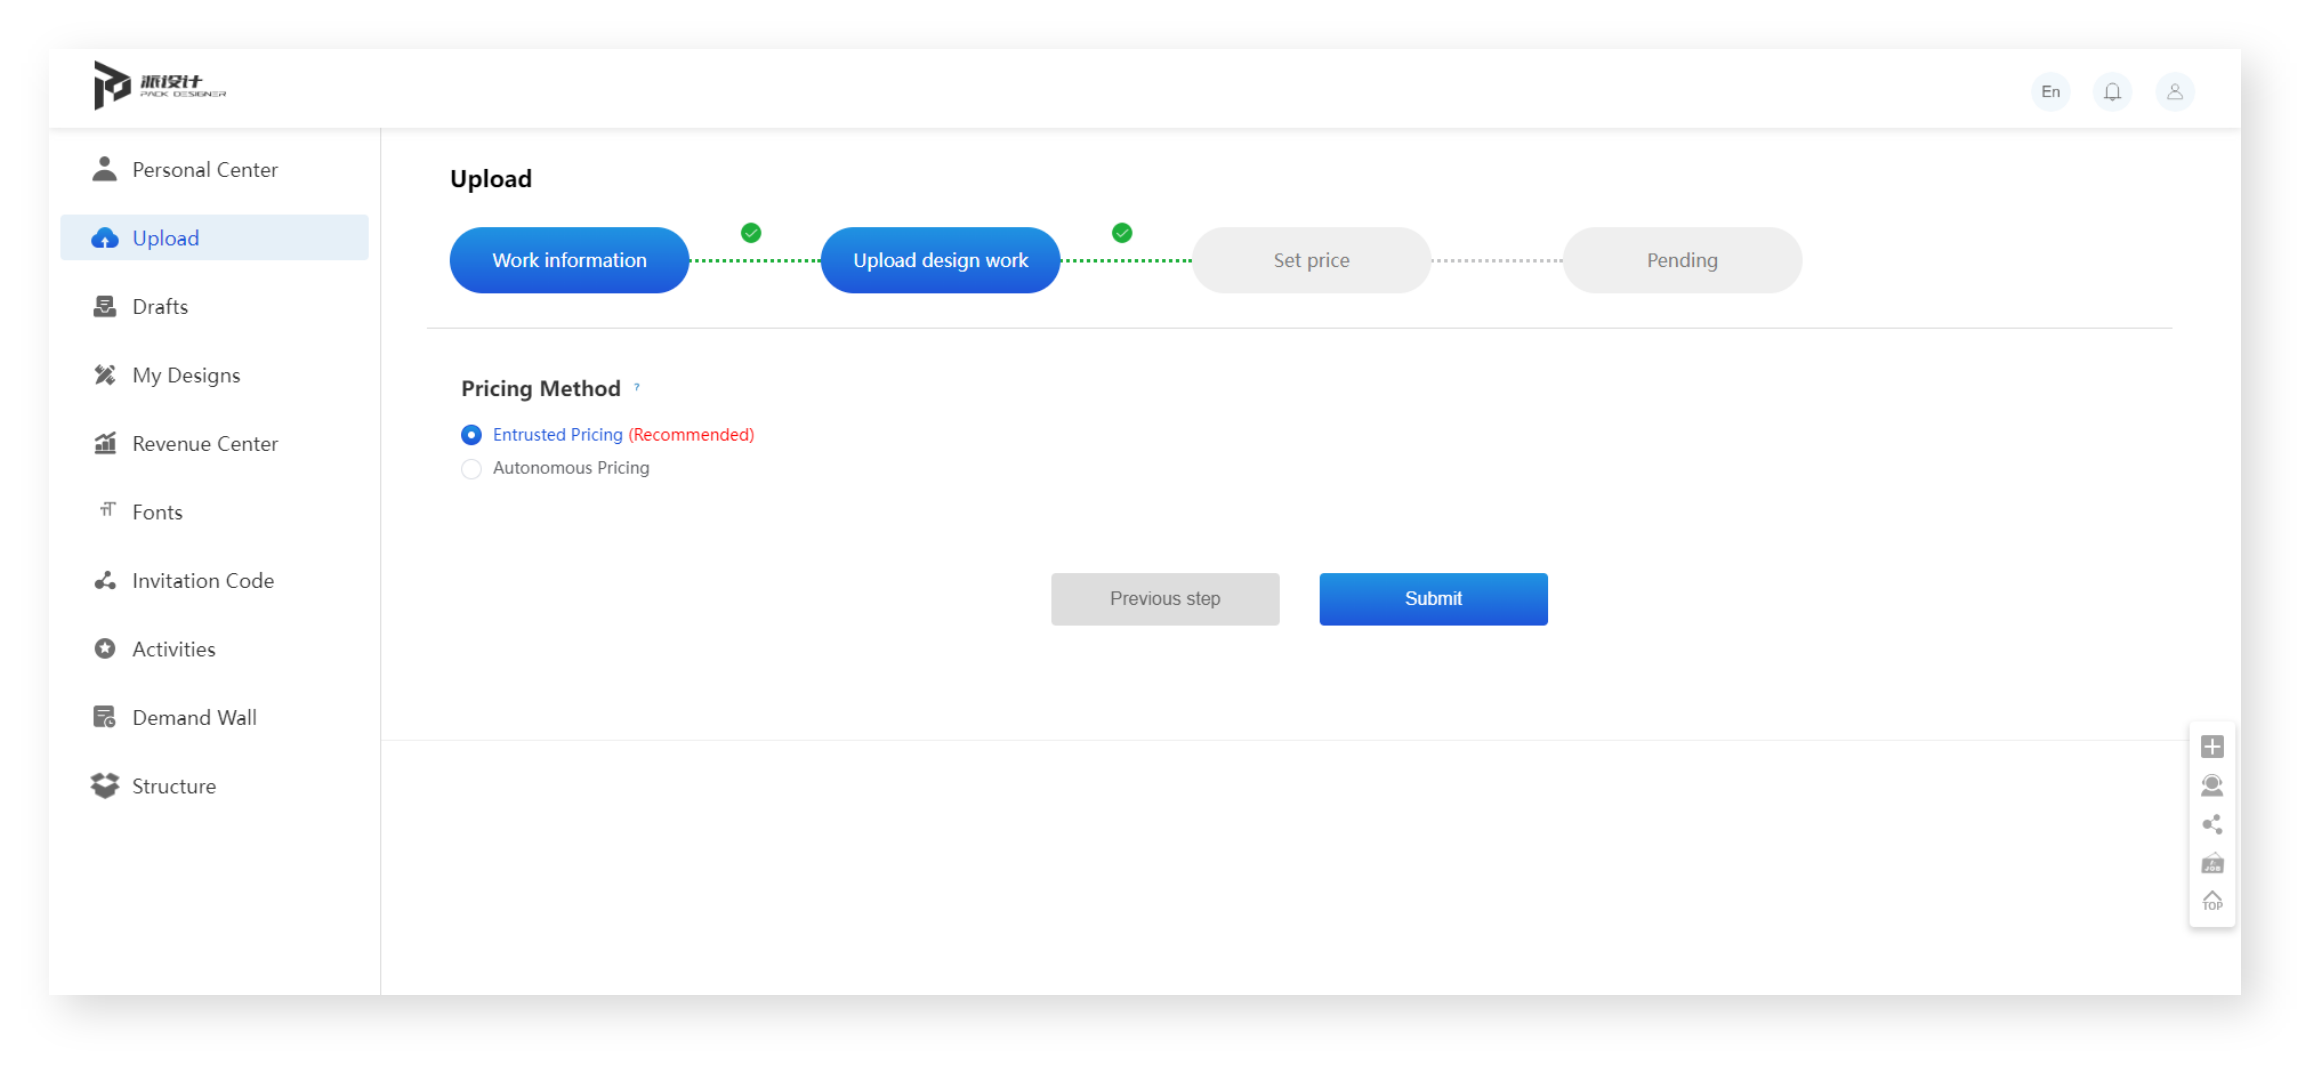2318x1072 pixels.
Task: Open the user avatar menu
Action: 2174,91
